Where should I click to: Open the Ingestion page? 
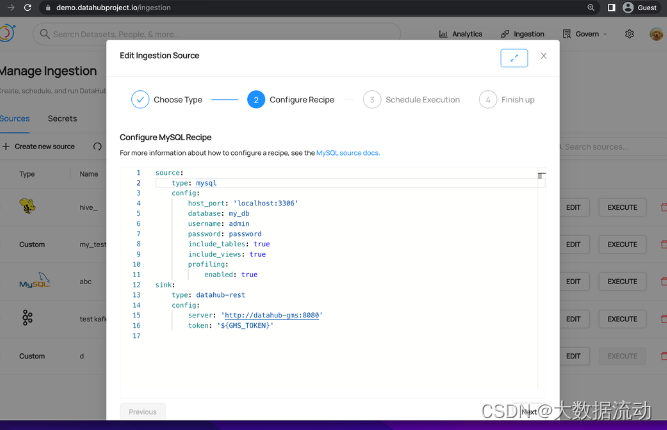tap(522, 34)
